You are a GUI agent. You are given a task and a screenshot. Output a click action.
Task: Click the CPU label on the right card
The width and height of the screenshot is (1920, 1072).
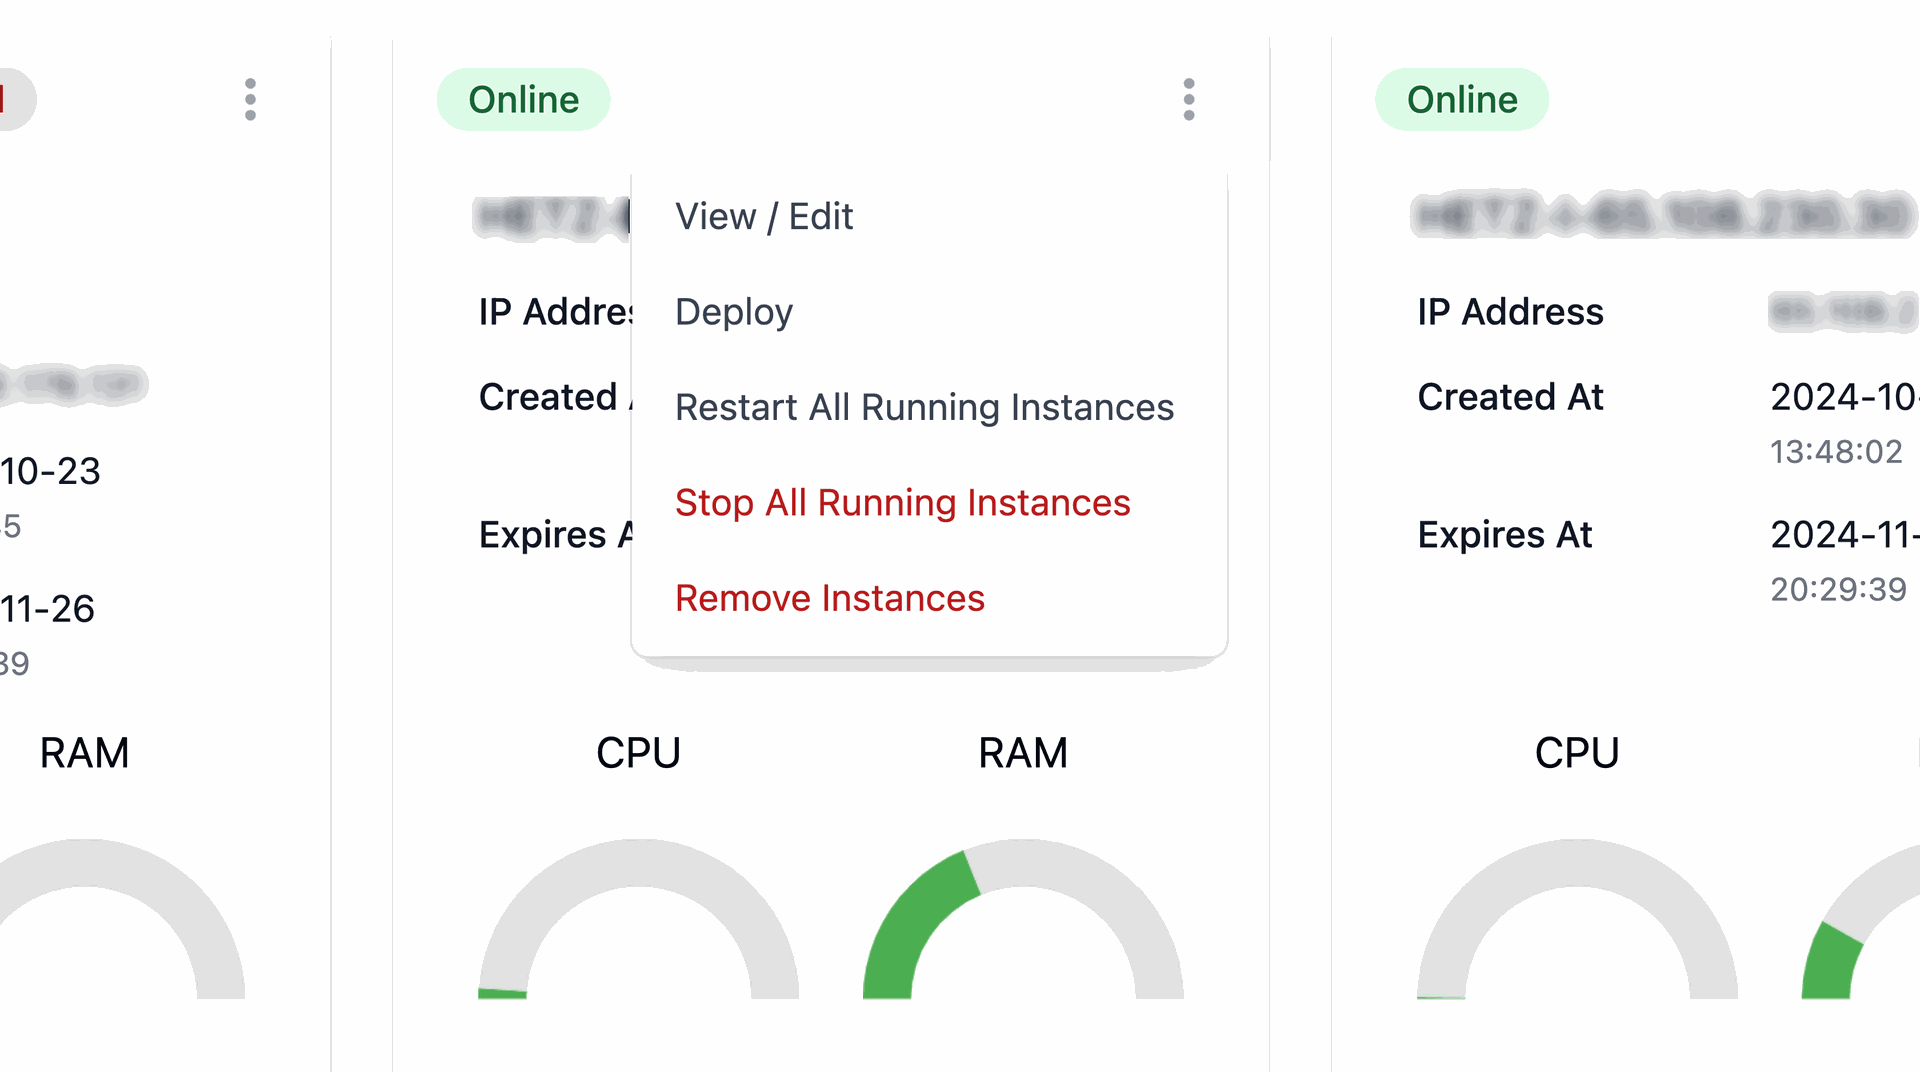[1577, 753]
